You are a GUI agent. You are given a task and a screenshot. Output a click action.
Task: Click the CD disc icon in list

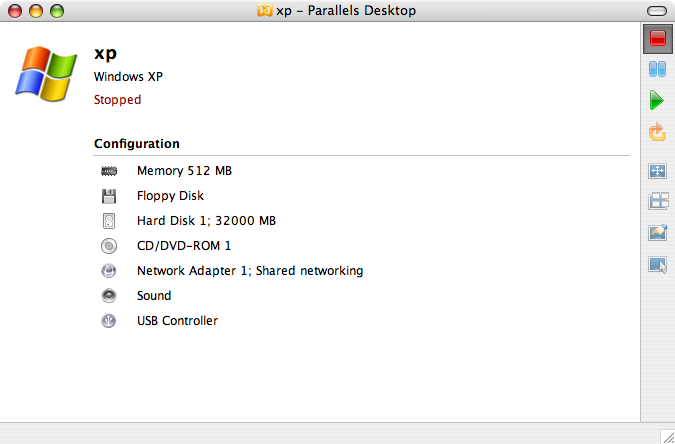coord(109,246)
